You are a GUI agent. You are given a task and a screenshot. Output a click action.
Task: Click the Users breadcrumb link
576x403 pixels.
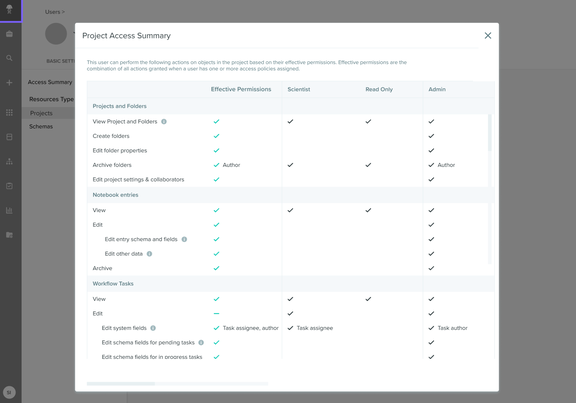coord(53,12)
